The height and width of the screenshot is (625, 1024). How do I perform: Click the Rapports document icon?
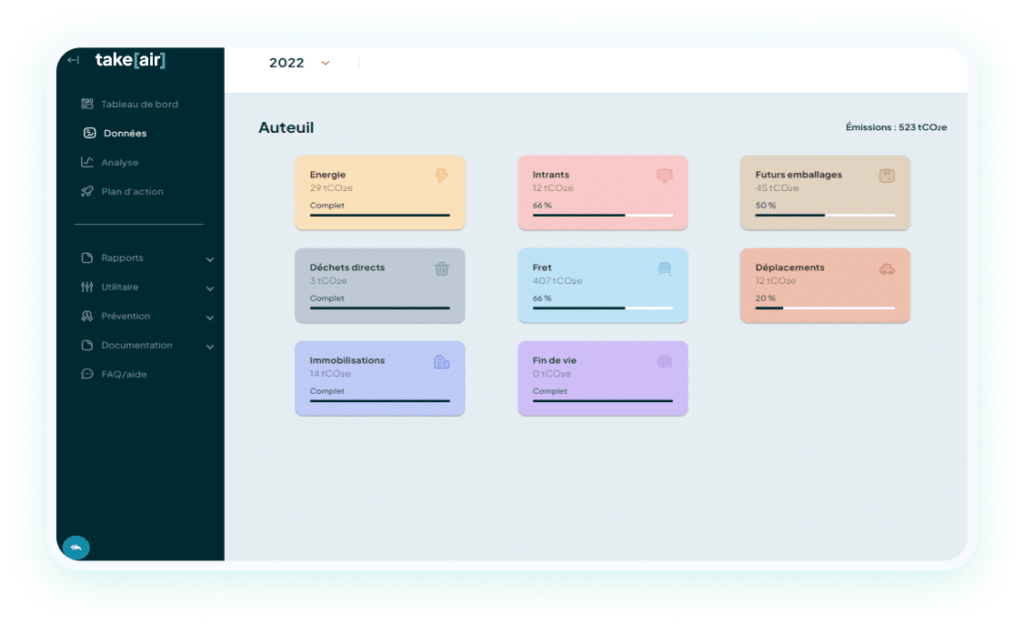click(87, 258)
